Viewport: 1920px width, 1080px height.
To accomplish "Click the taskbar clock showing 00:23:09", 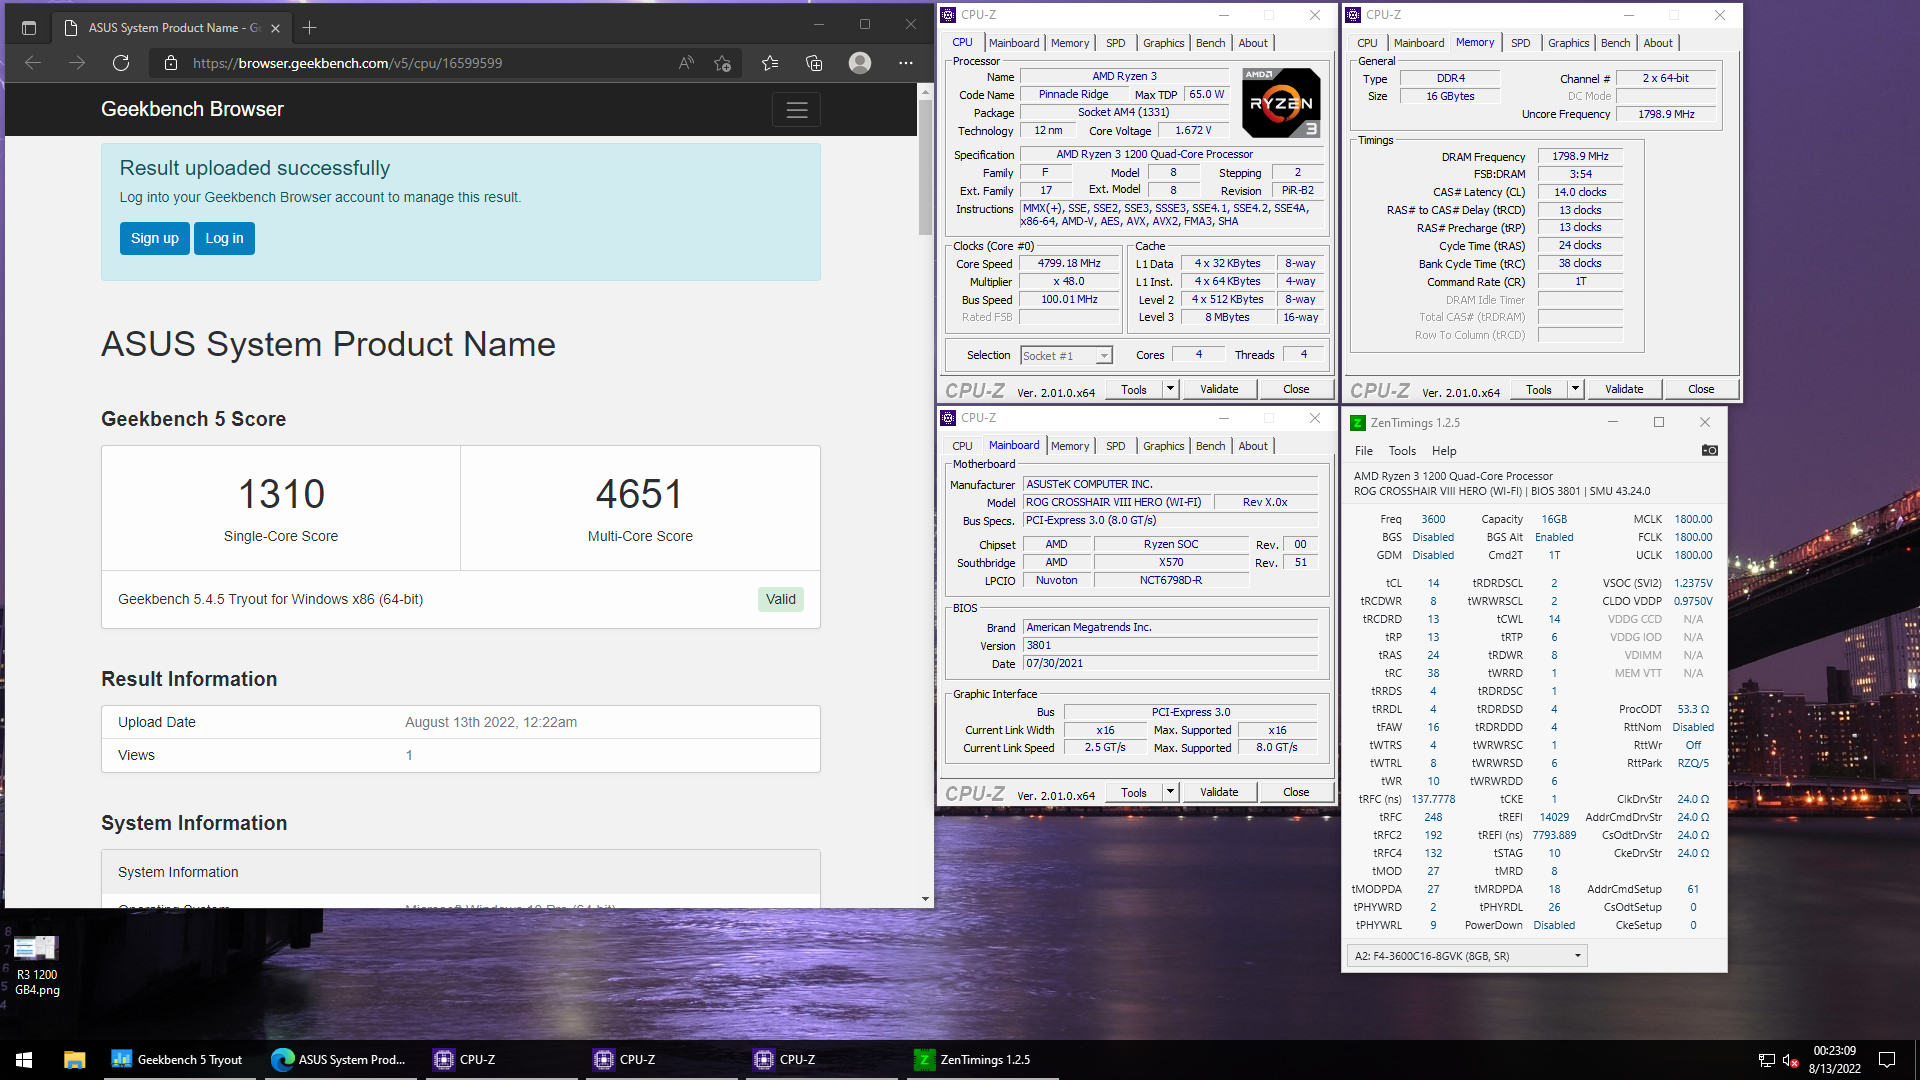I will pyautogui.click(x=1834, y=1060).
